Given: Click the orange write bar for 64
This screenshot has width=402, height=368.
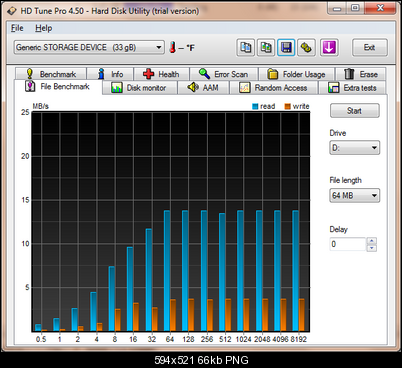Looking at the screenshot, I should tap(173, 315).
